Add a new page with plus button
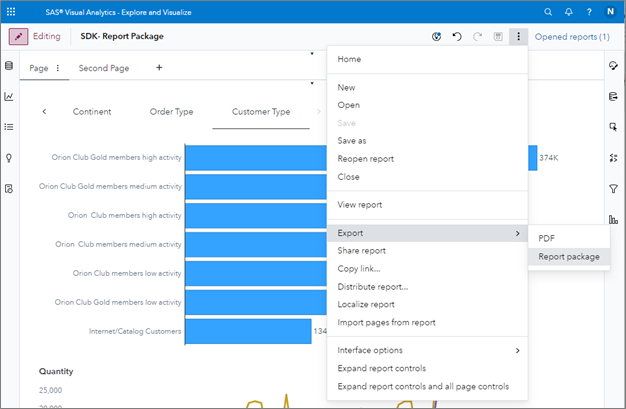The height and width of the screenshot is (409, 626). coord(159,68)
